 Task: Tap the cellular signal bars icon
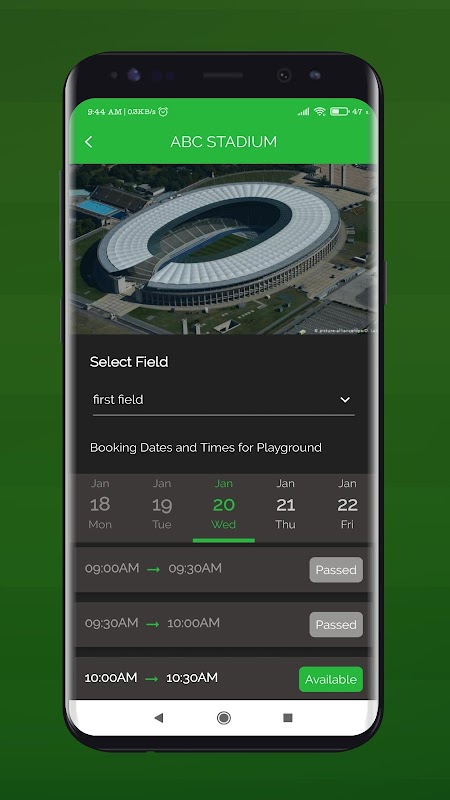304,111
